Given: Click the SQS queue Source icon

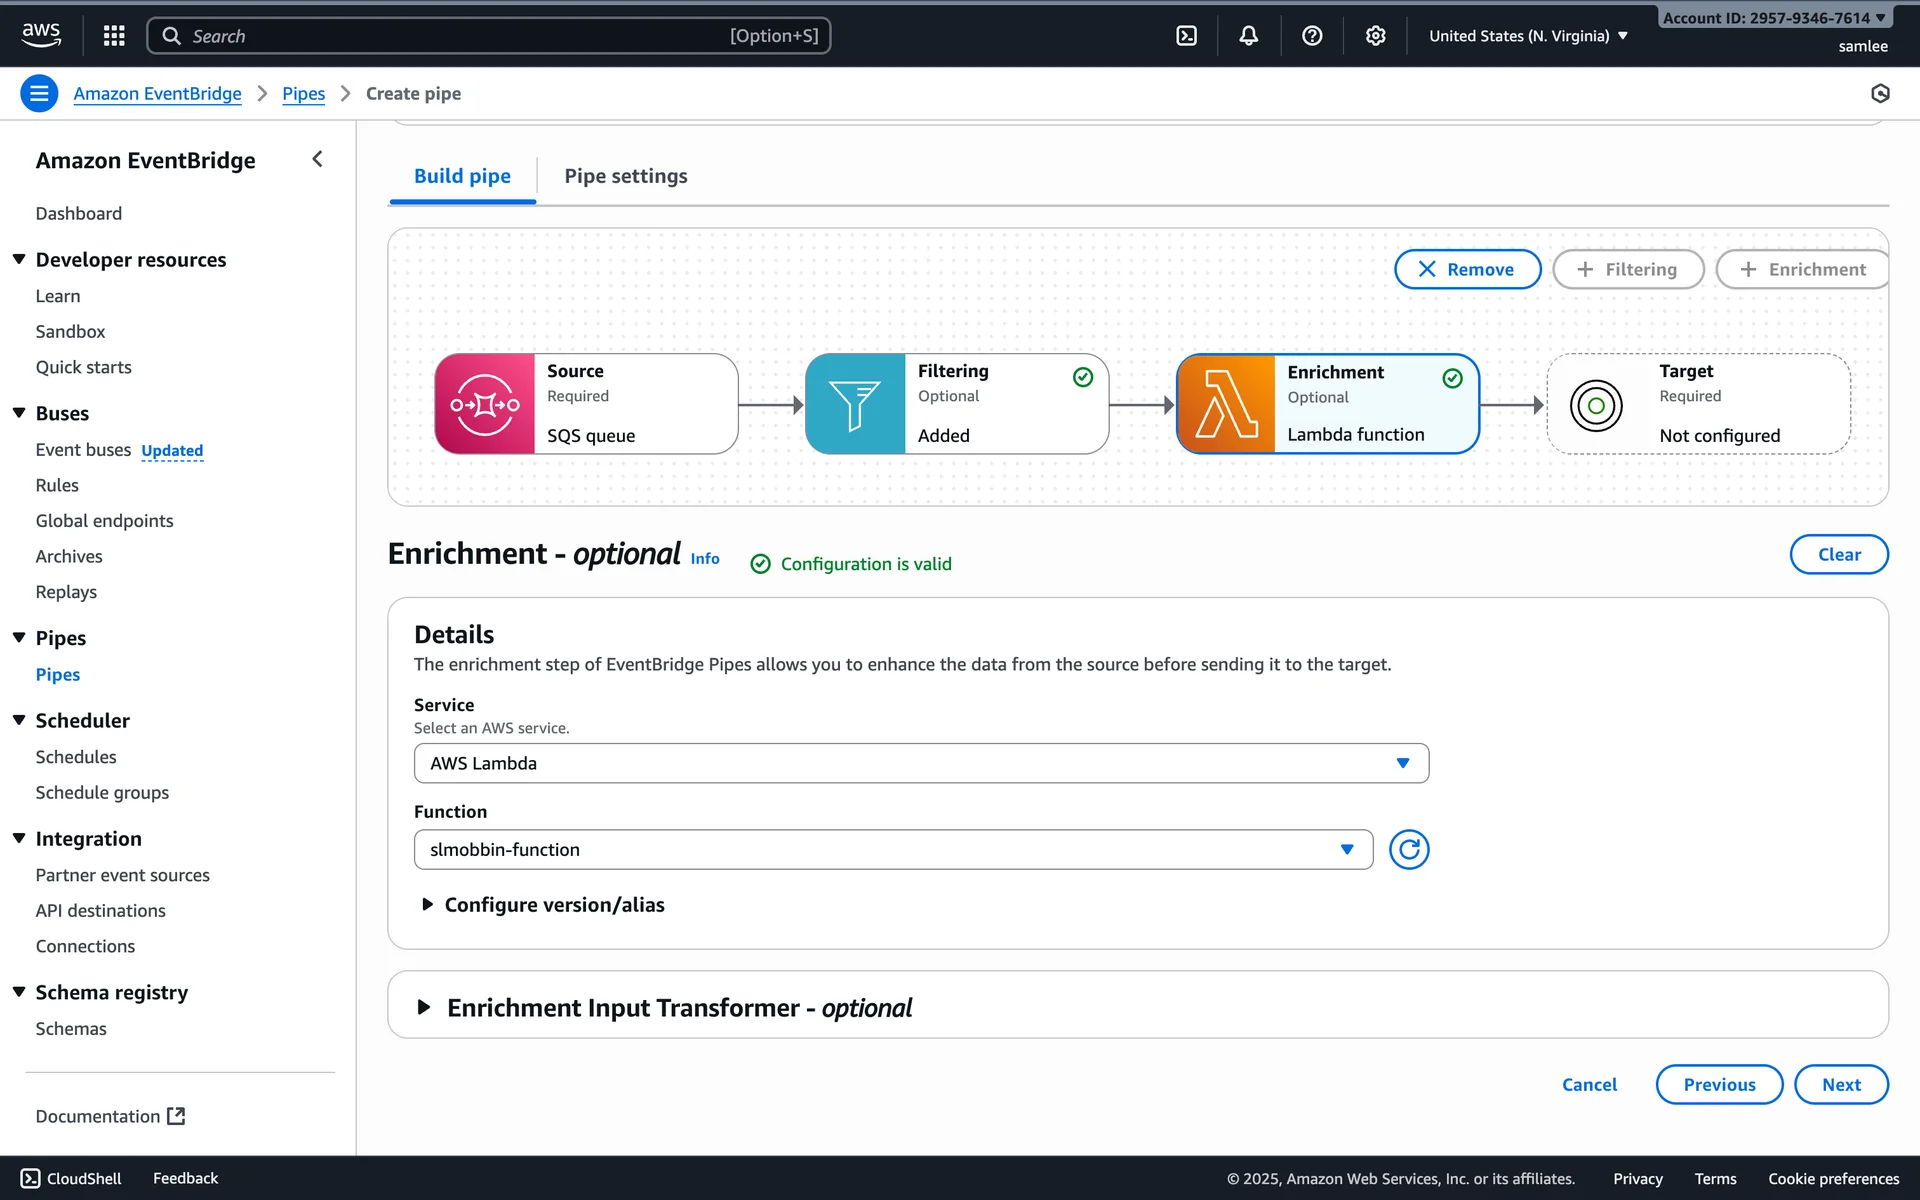Looking at the screenshot, I should pyautogui.click(x=485, y=404).
